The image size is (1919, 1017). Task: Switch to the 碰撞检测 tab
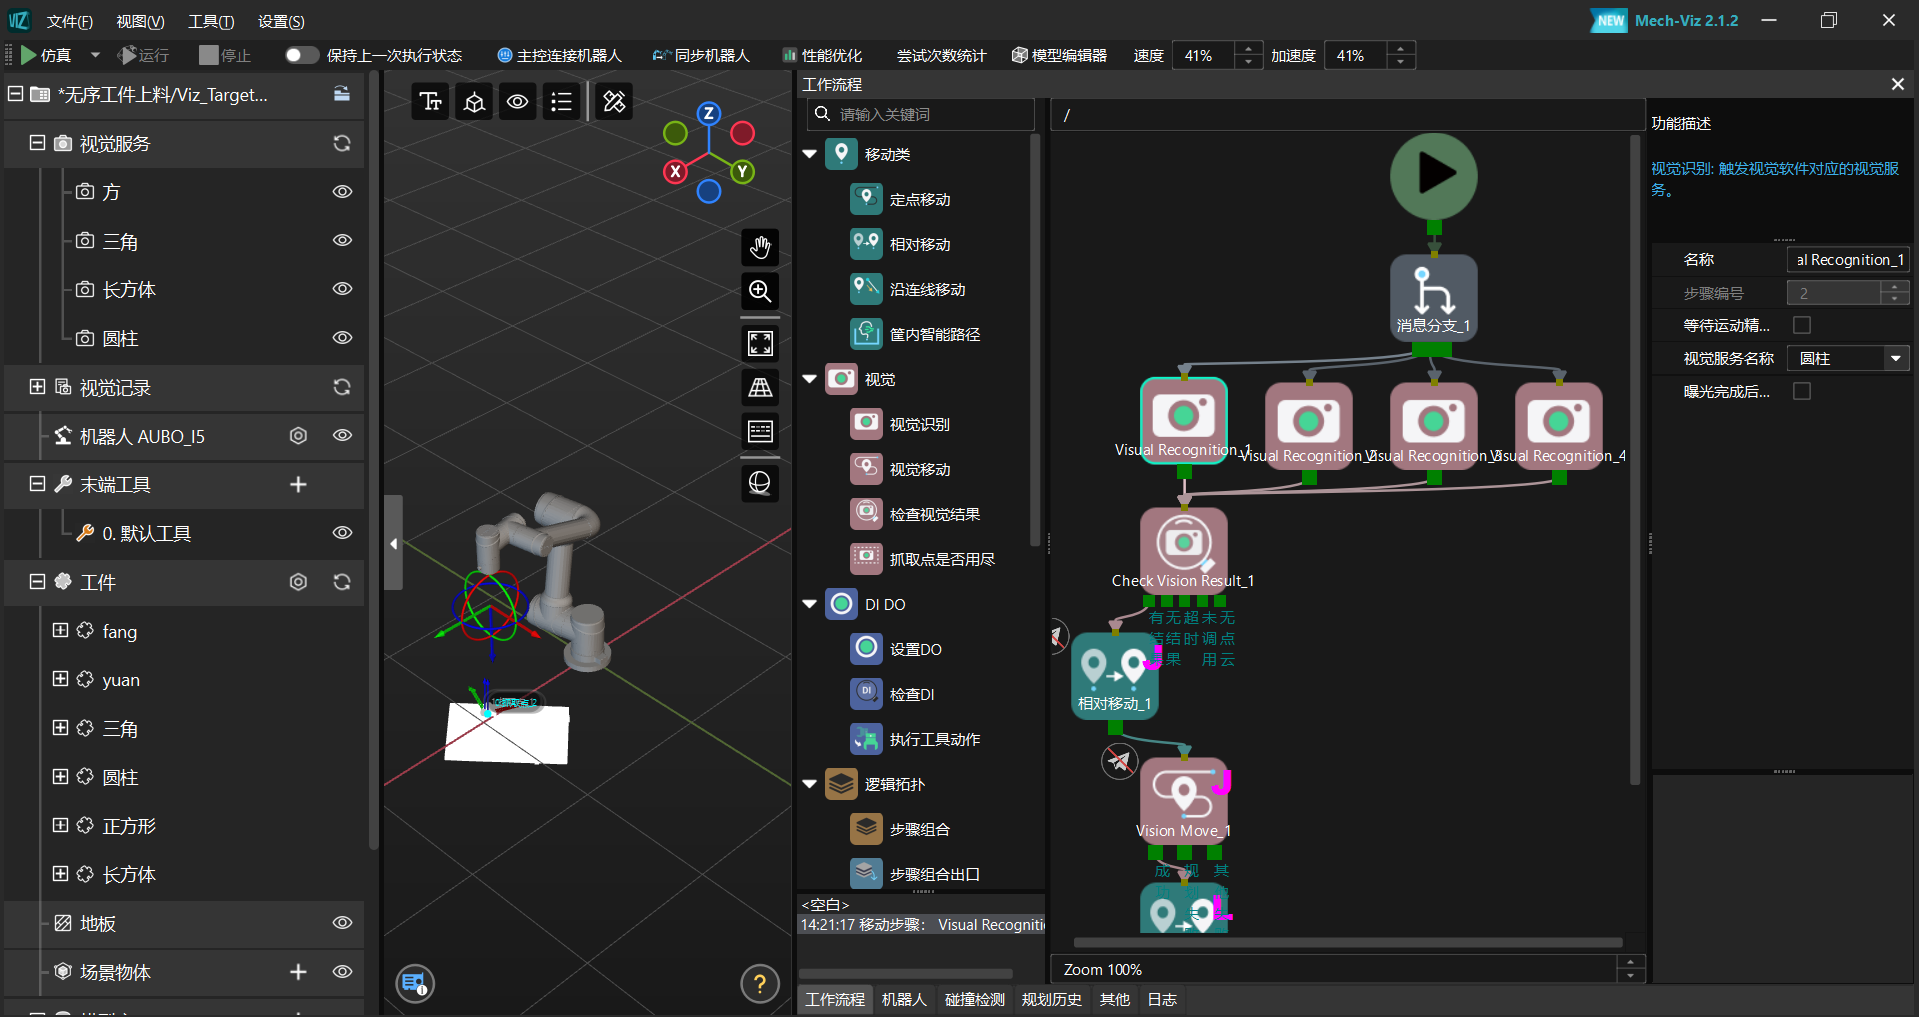(x=974, y=999)
